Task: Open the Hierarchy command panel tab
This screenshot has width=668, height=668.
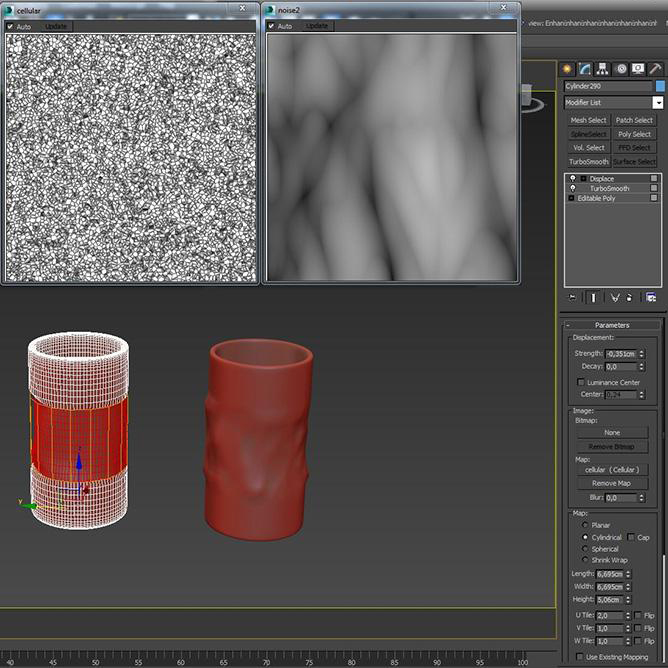Action: (x=602, y=69)
